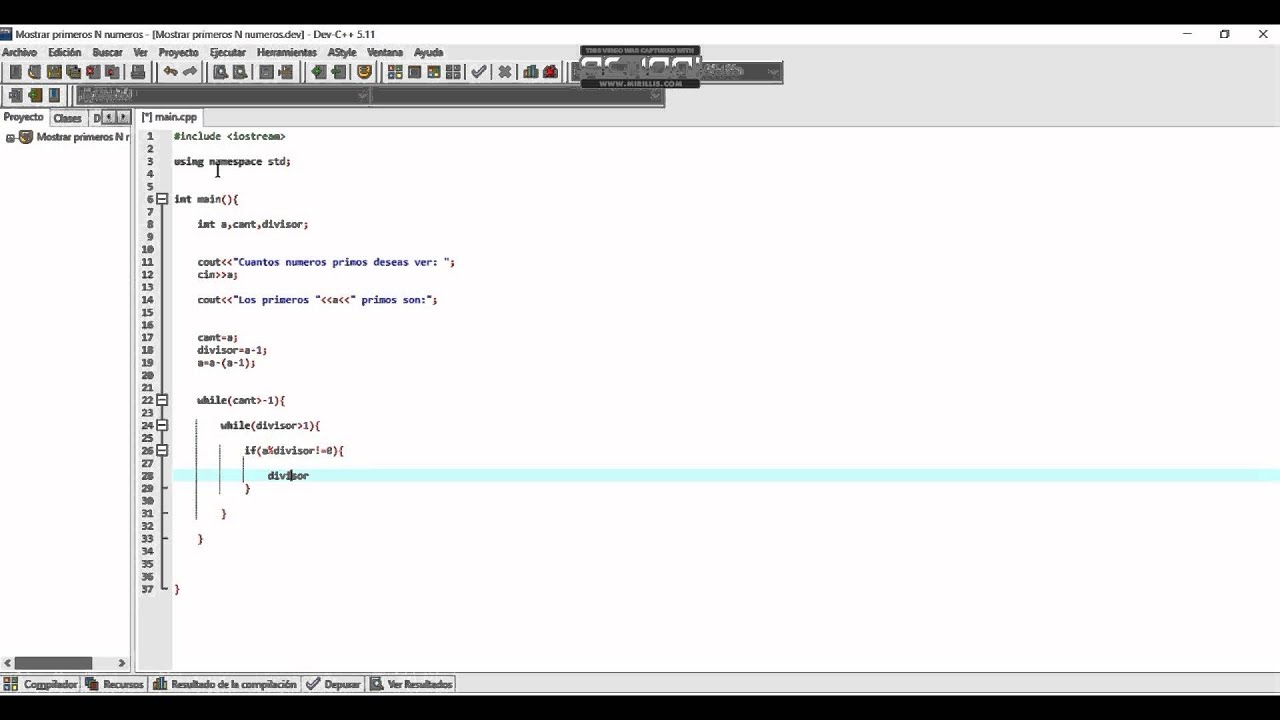The width and height of the screenshot is (1280, 720).
Task: Open the Buscar menu
Action: point(107,52)
